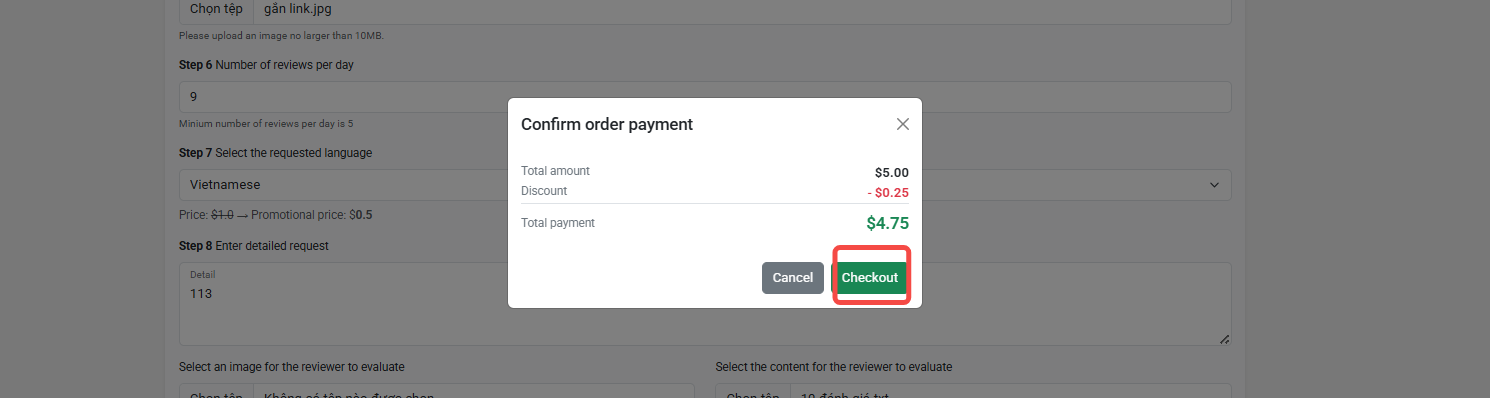The width and height of the screenshot is (1490, 398).
Task: Click inside the Detail request textarea
Action: [x=705, y=304]
